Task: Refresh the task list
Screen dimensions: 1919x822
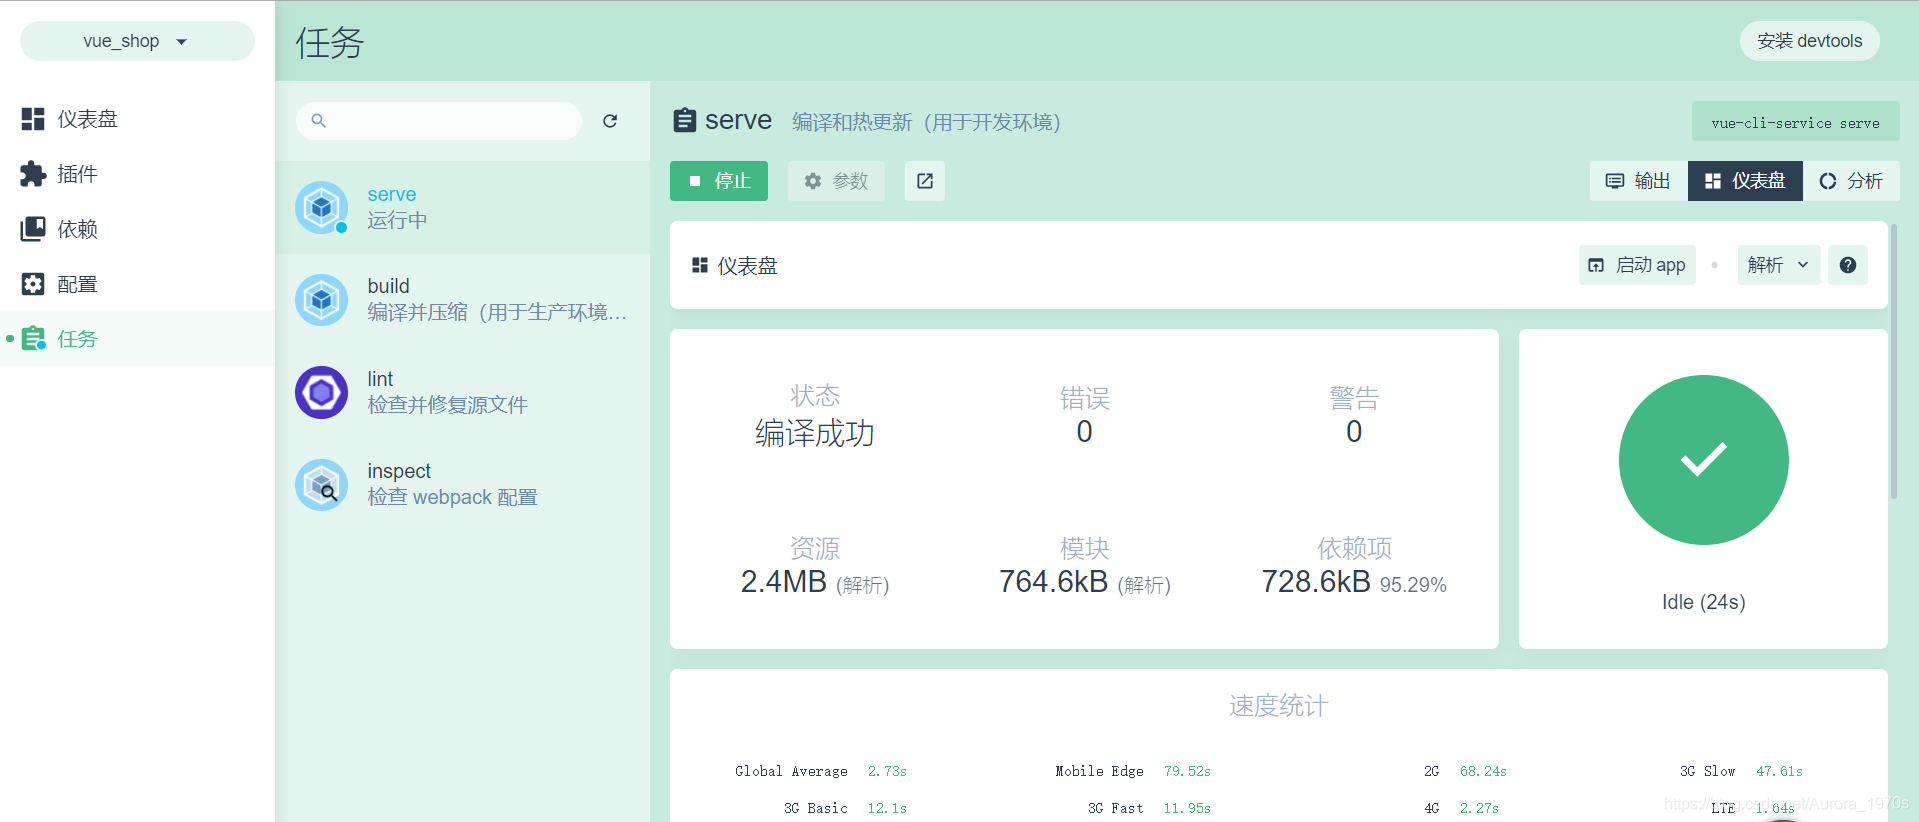Action: [610, 121]
